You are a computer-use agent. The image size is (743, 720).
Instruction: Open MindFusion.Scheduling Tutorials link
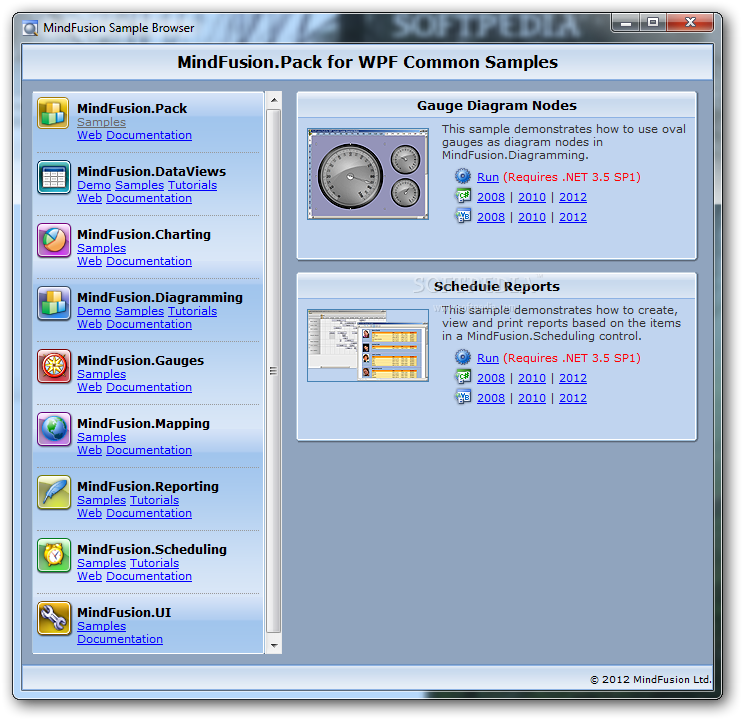(x=154, y=564)
